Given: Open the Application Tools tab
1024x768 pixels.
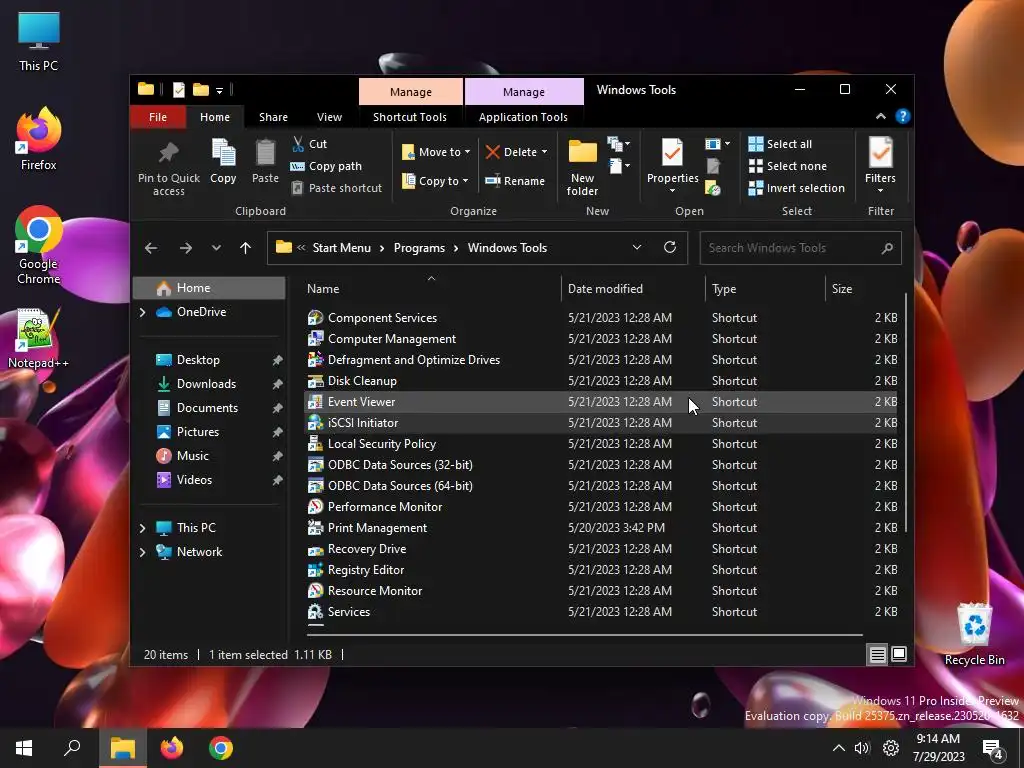Looking at the screenshot, I should (x=523, y=117).
